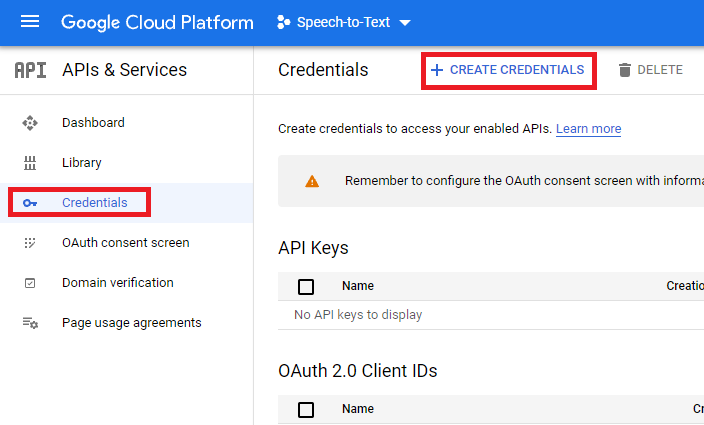Follow the Learn more link
This screenshot has width=704, height=425.
point(588,129)
